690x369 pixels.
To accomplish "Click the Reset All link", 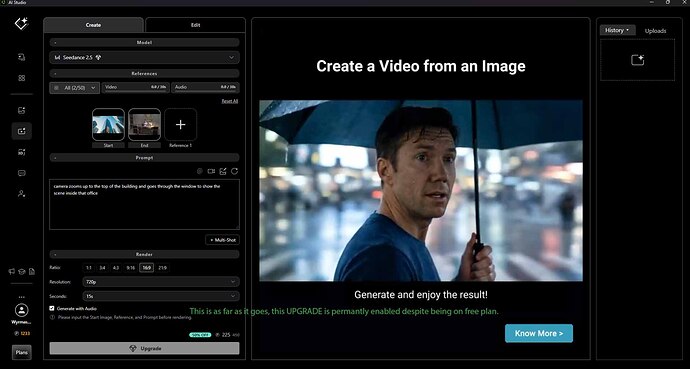I will [x=230, y=101].
